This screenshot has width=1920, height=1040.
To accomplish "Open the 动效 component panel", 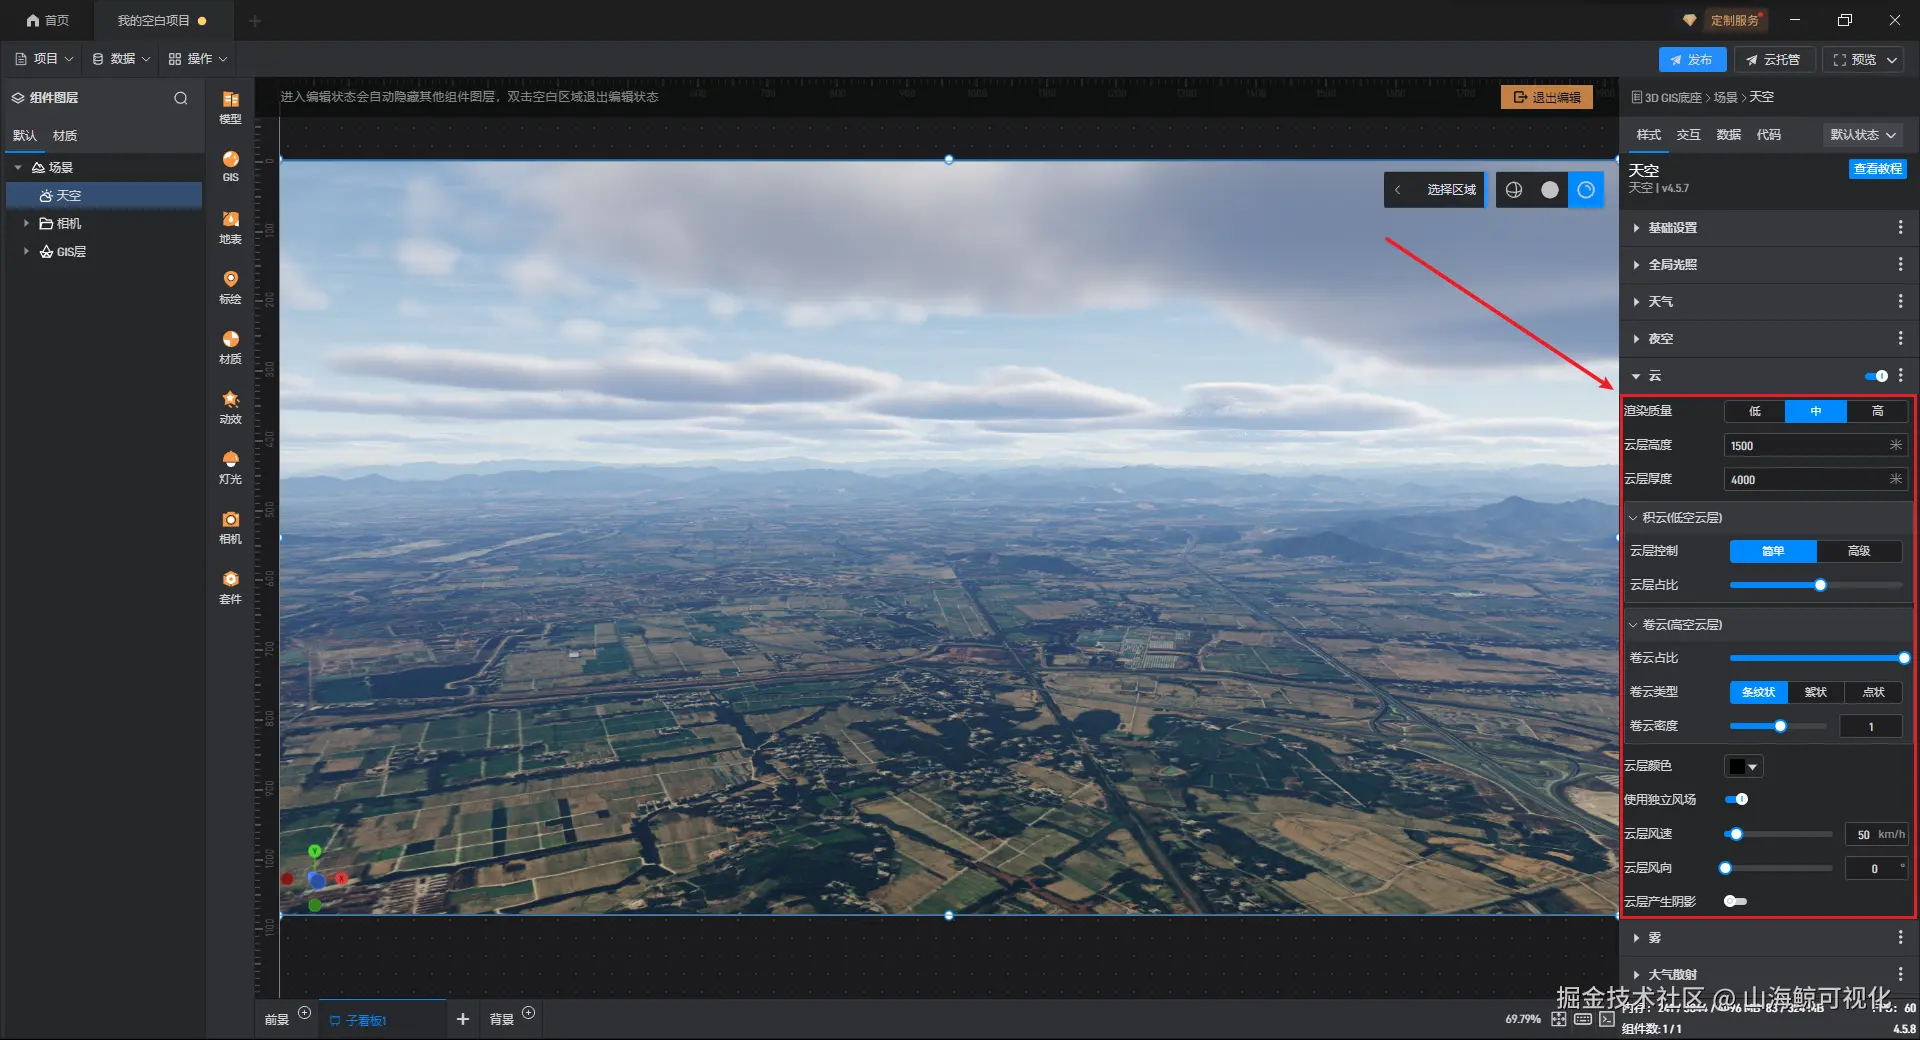I will 230,407.
